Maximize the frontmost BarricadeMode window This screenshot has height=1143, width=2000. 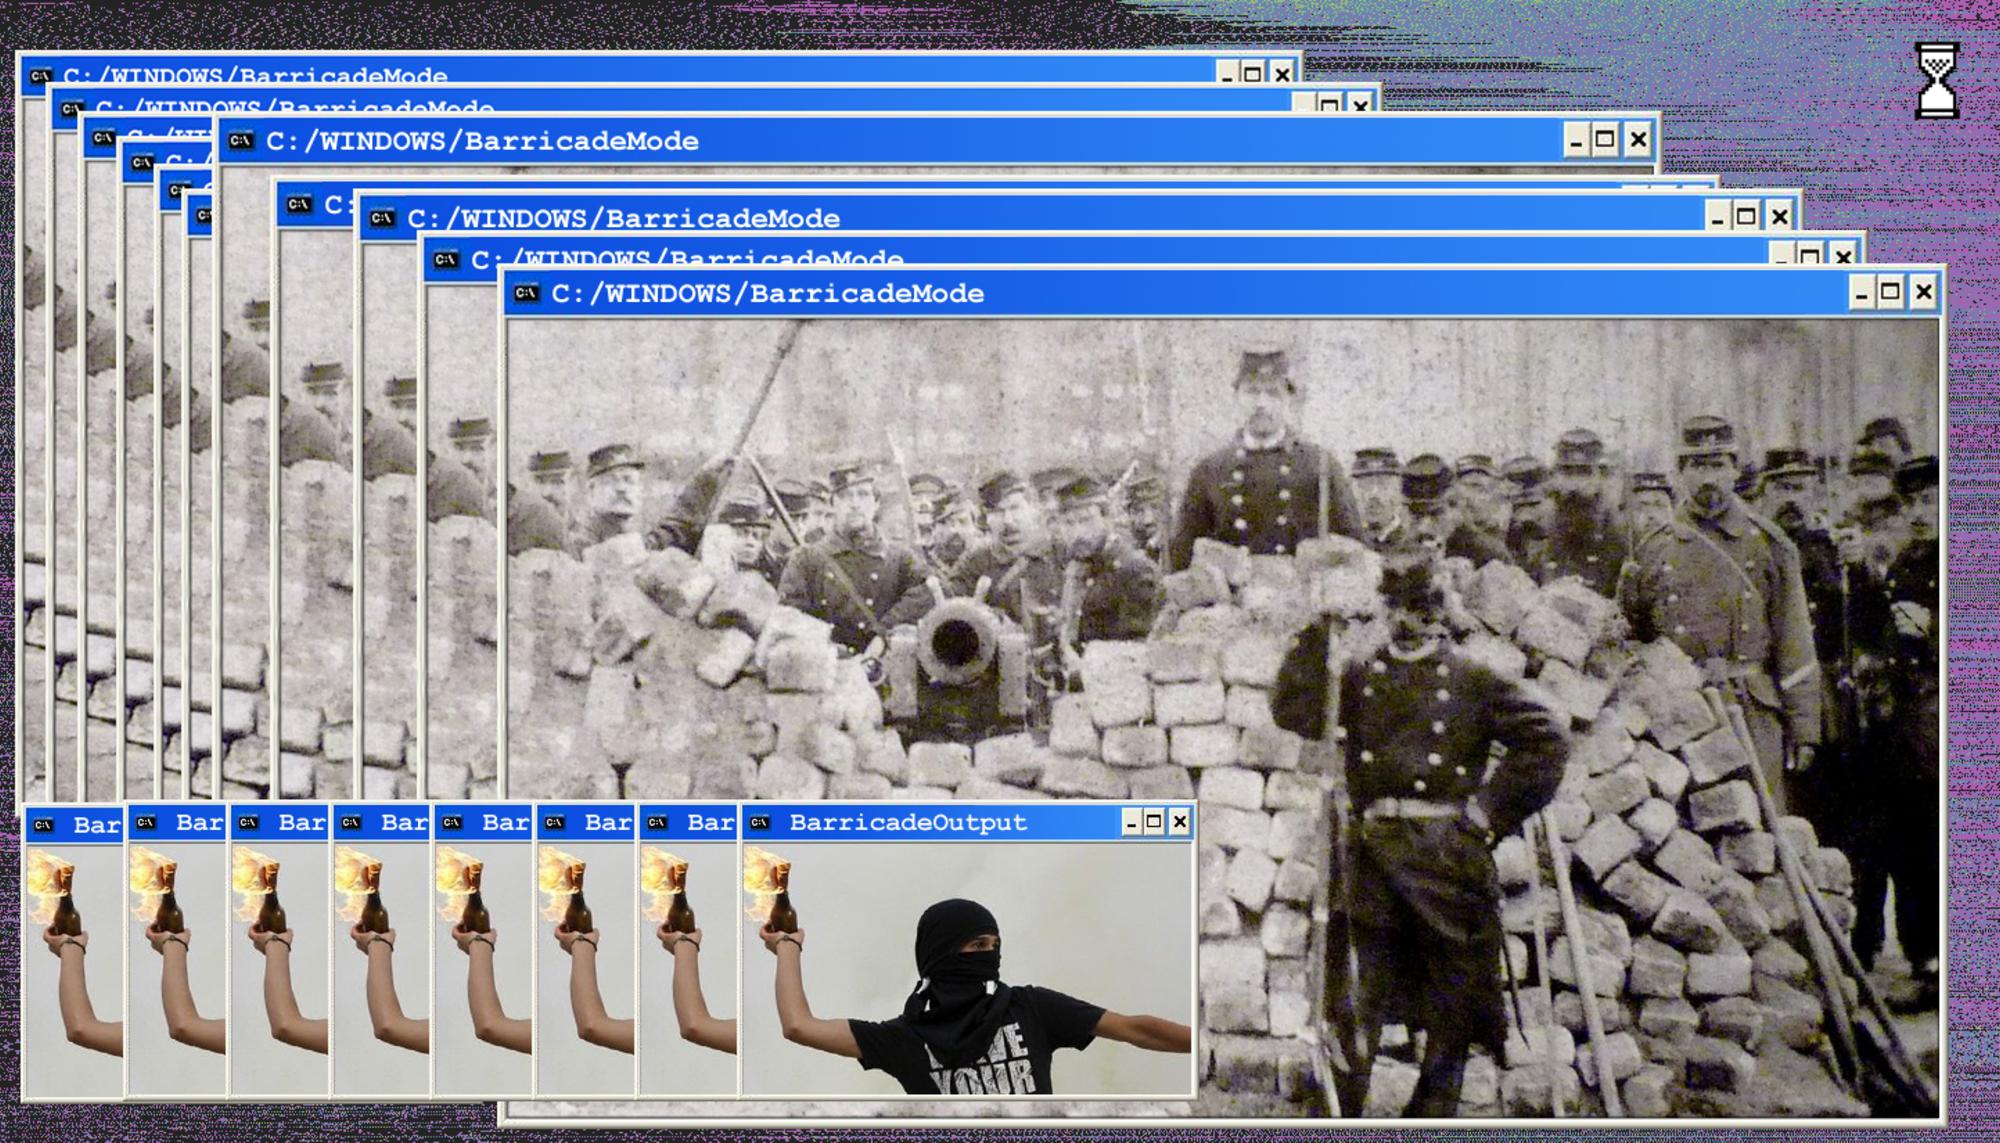click(x=1890, y=292)
